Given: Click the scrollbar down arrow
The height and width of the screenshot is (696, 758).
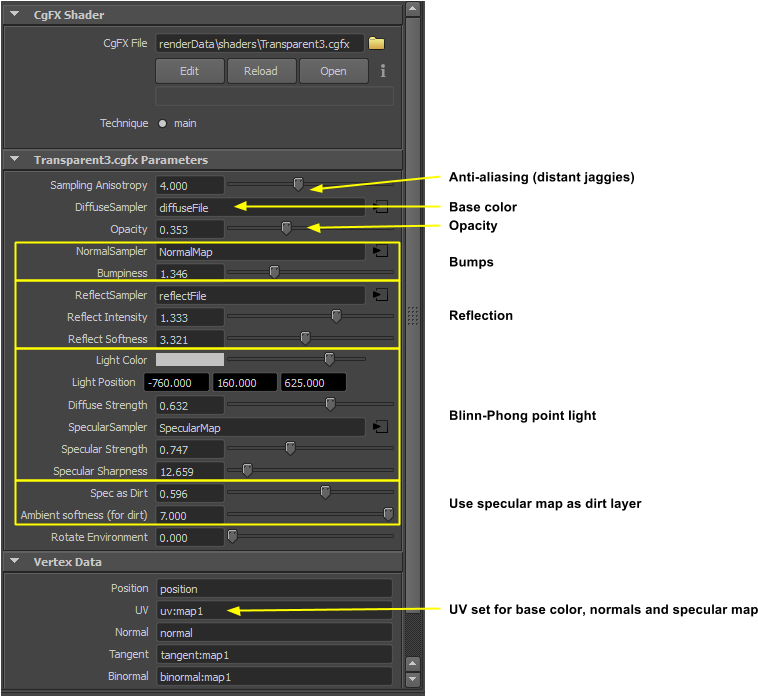Looking at the screenshot, I should [413, 678].
